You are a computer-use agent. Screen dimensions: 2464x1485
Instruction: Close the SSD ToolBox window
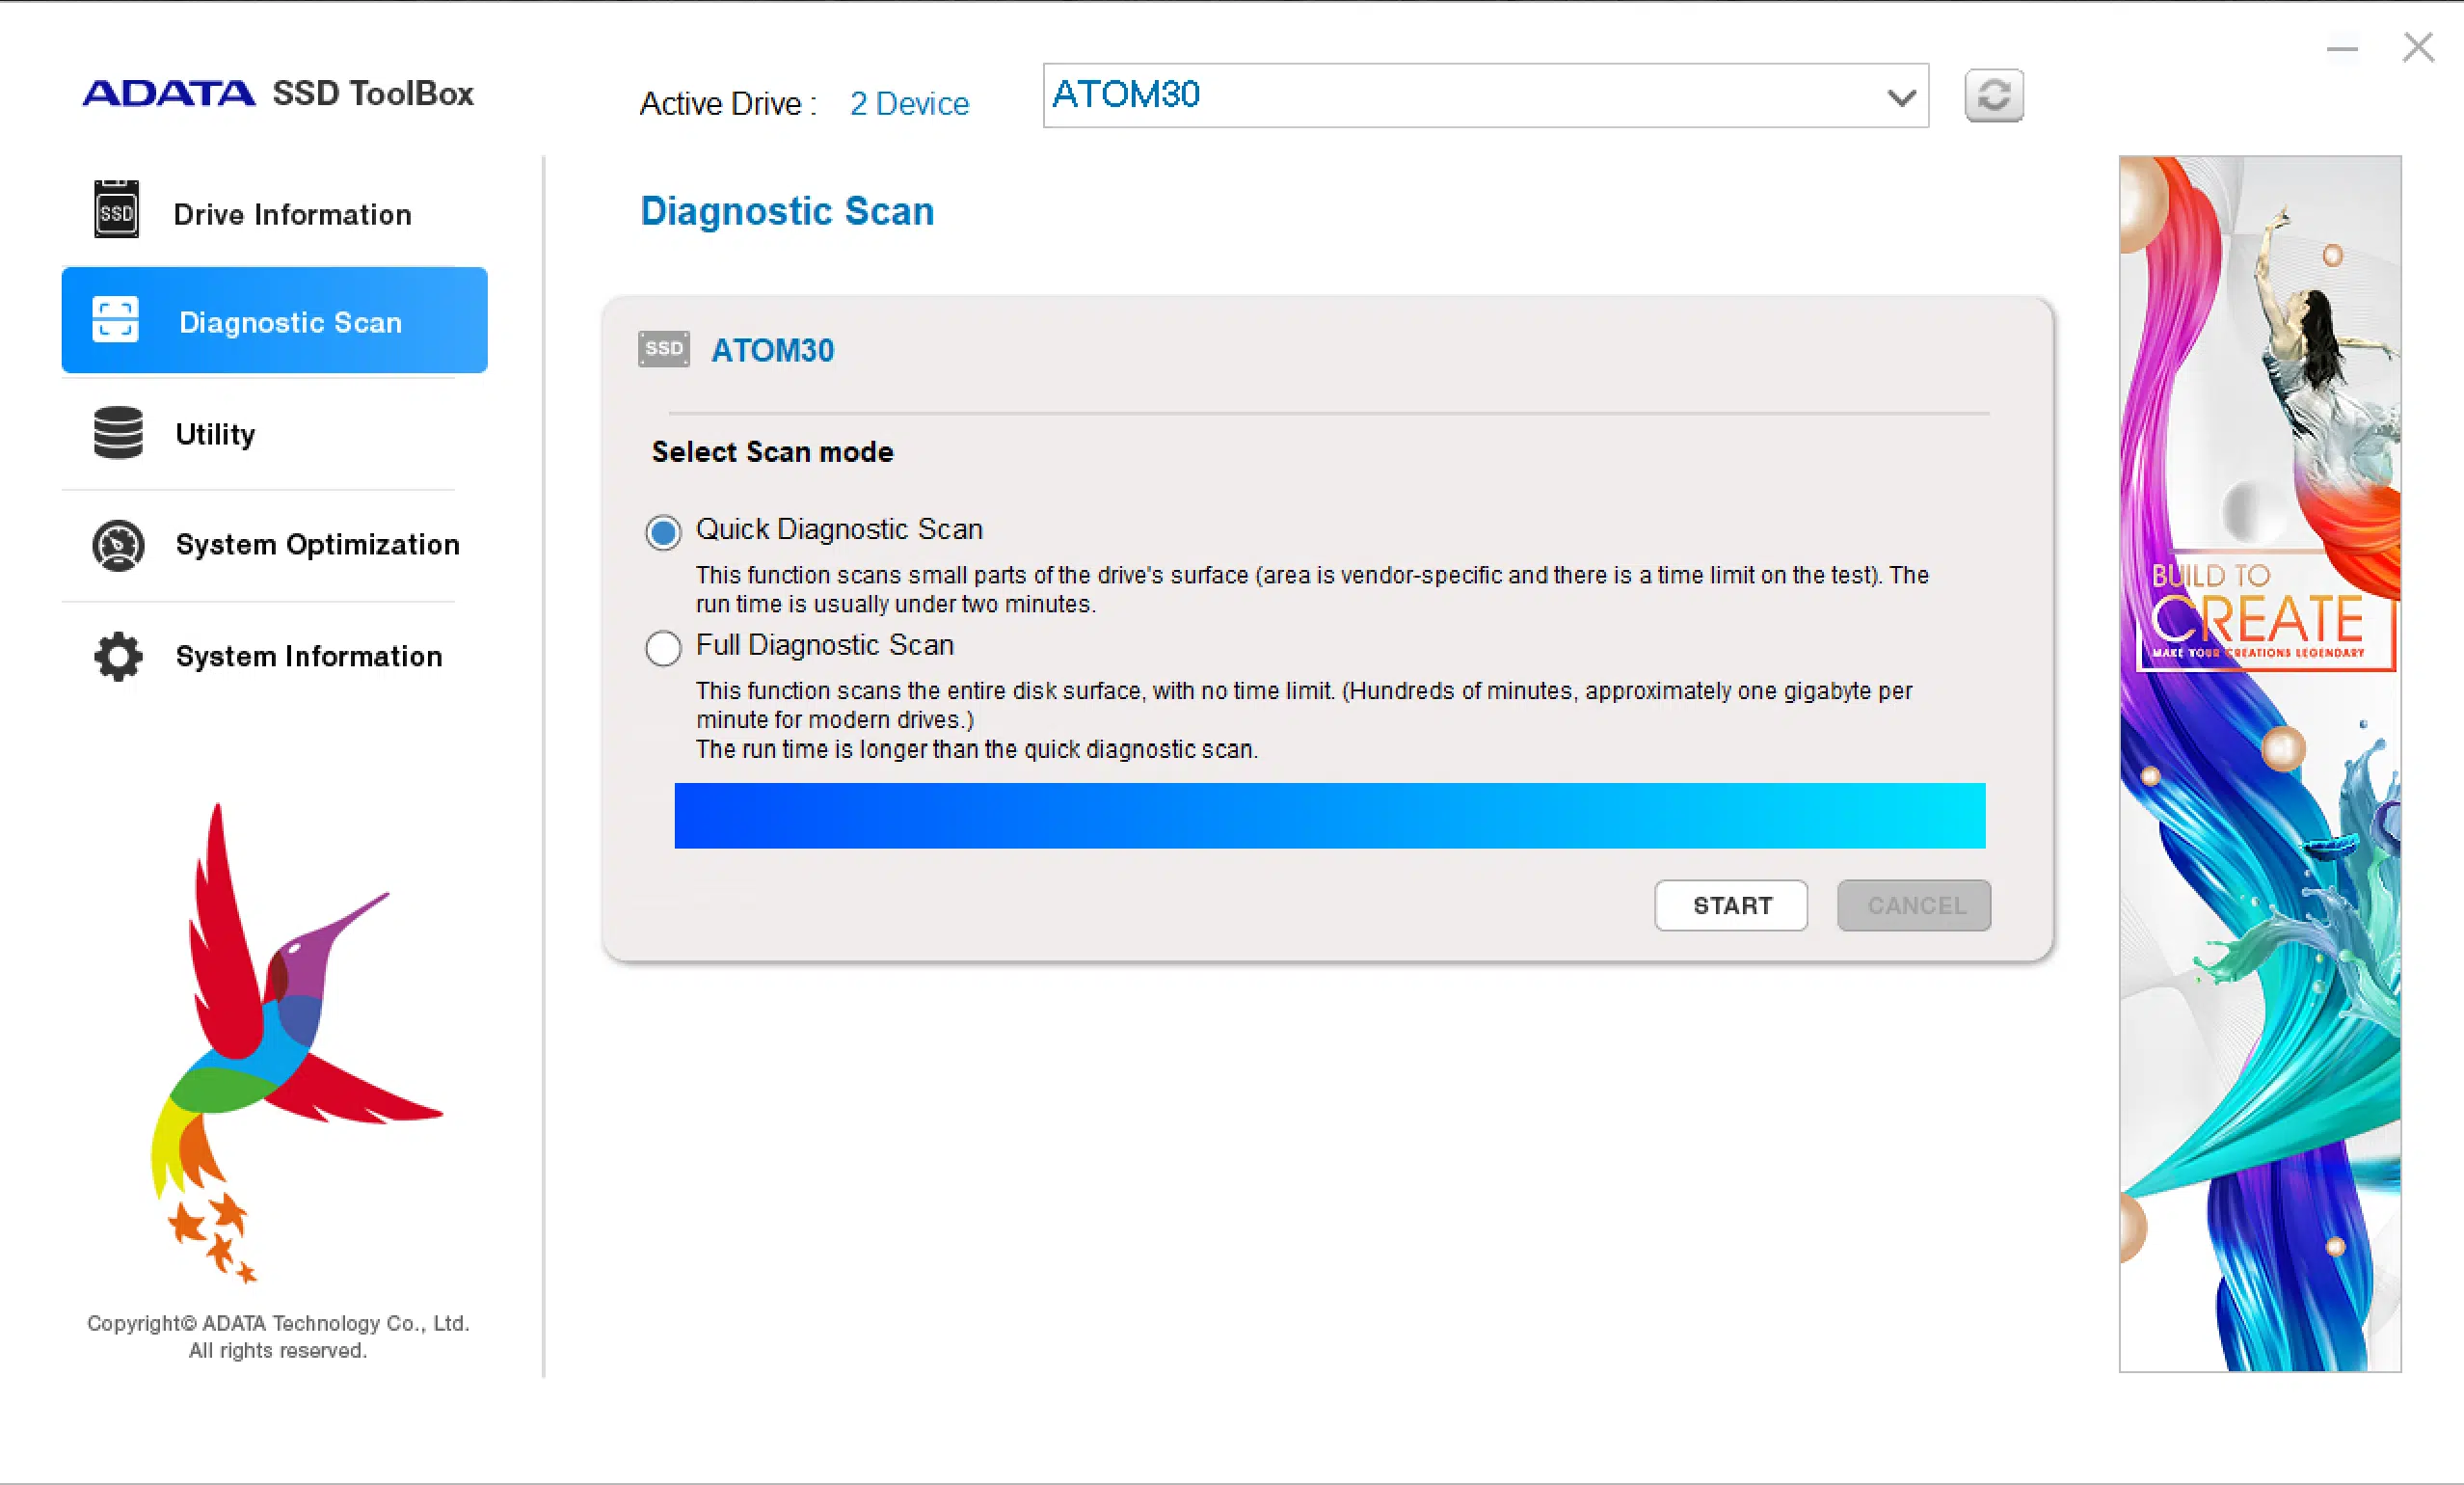pyautogui.click(x=2418, y=47)
